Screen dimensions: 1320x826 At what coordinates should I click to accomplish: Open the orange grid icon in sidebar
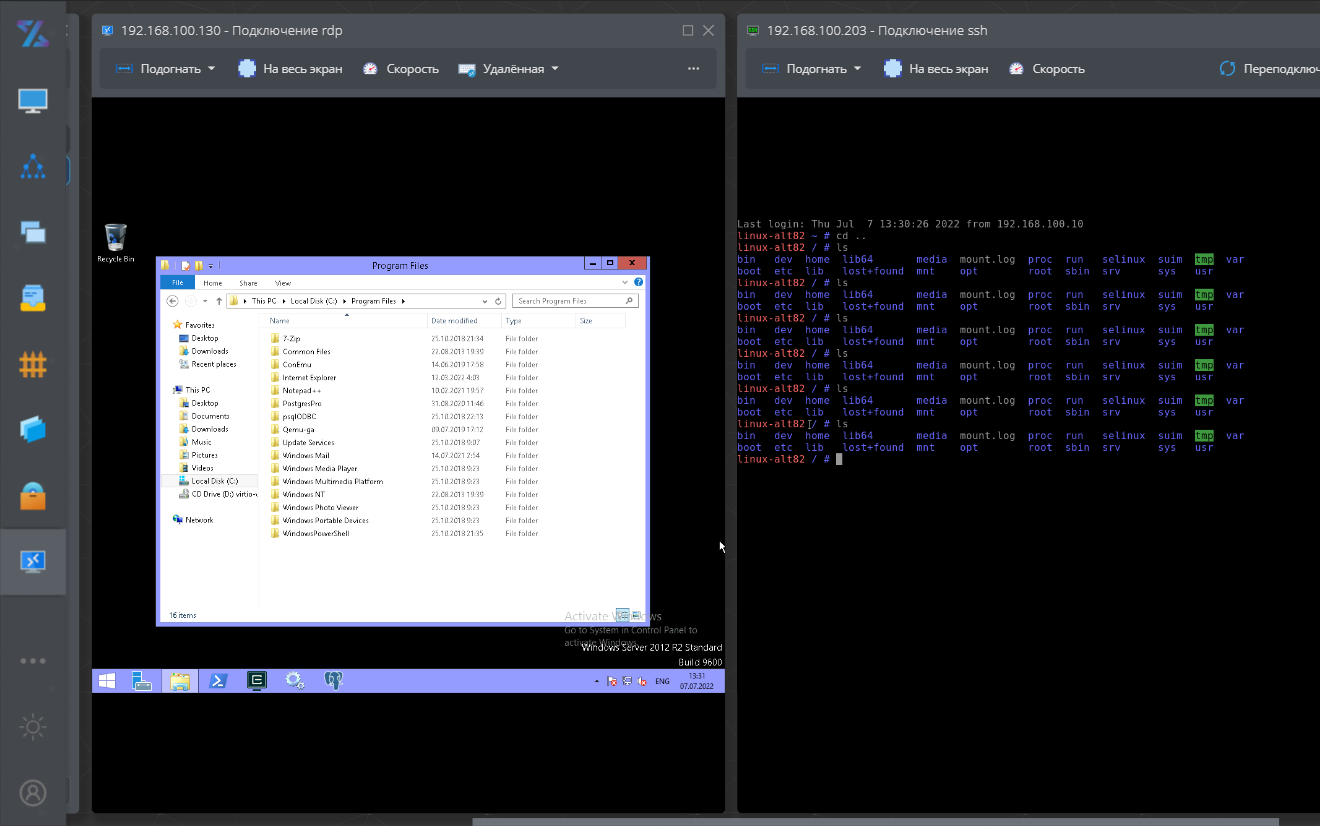click(x=33, y=364)
